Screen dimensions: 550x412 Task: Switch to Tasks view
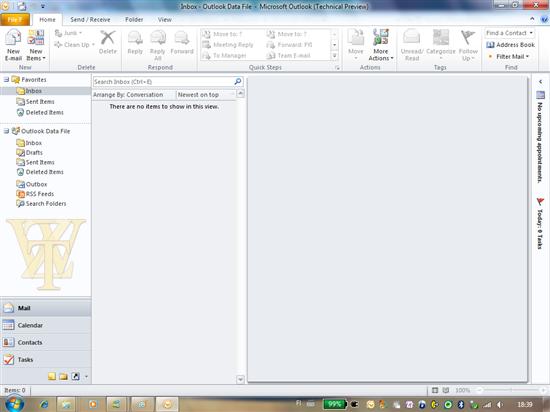pyautogui.click(x=46, y=359)
